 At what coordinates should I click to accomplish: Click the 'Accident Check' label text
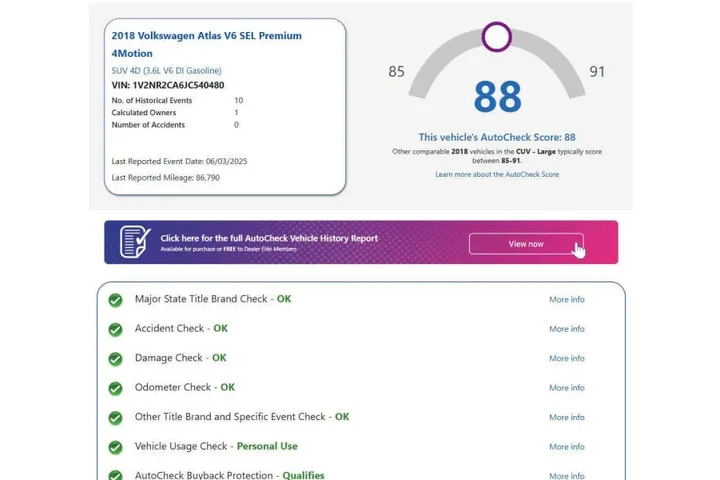click(169, 328)
